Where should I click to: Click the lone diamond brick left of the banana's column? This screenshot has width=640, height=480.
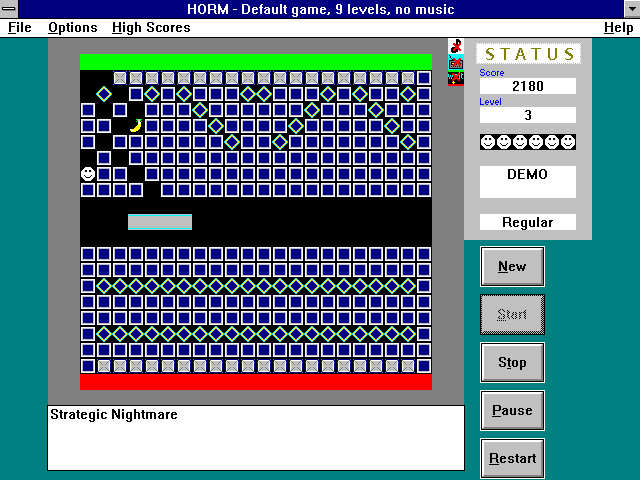(104, 94)
